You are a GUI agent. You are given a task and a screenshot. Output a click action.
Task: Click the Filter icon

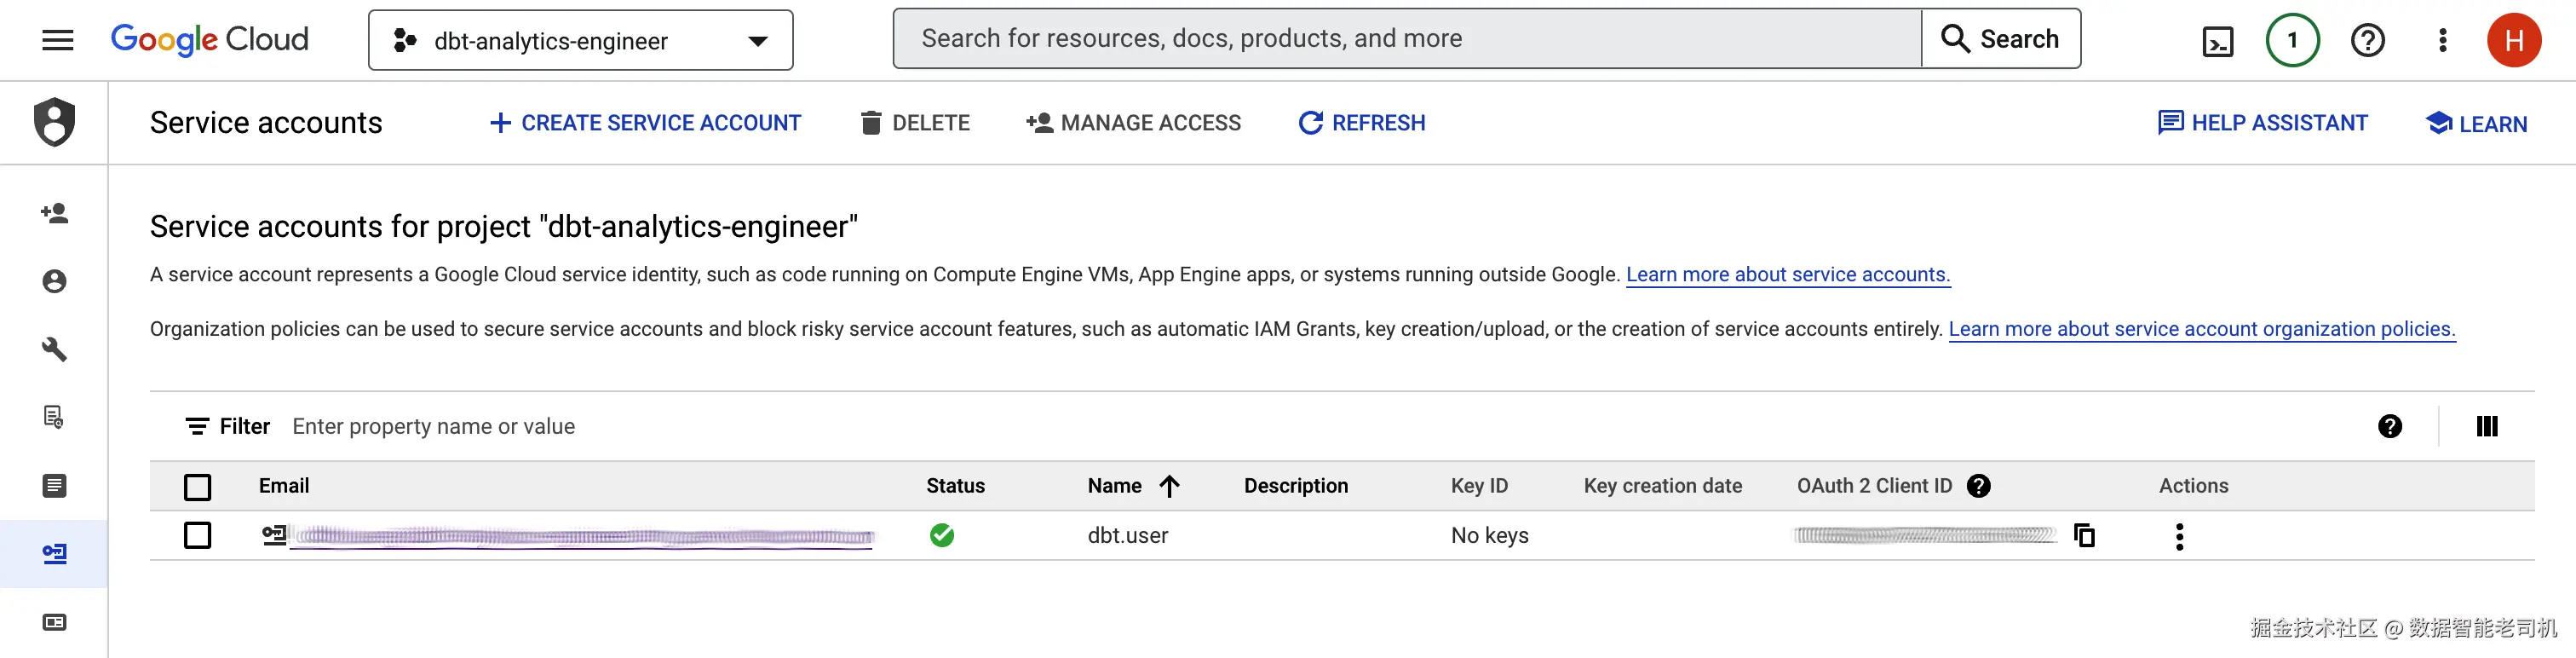pyautogui.click(x=197, y=427)
